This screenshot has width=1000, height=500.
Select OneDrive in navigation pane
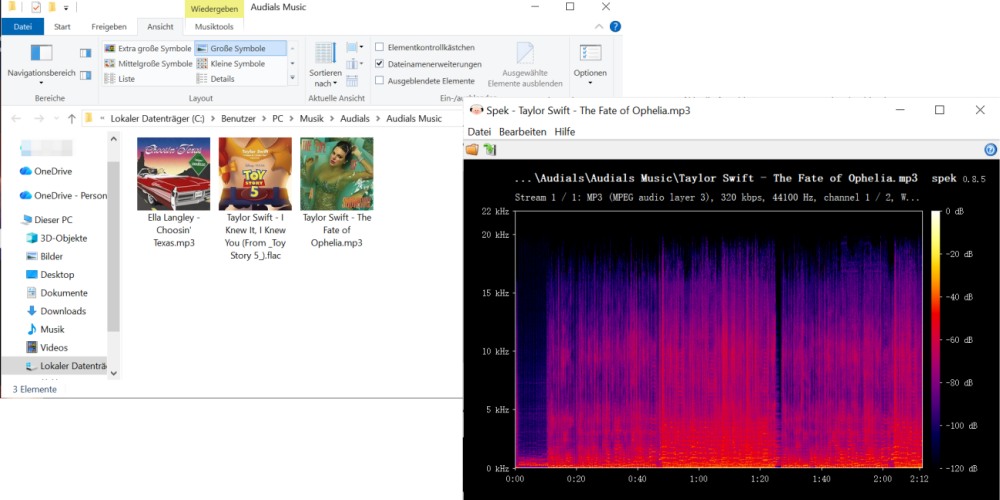tap(46, 171)
